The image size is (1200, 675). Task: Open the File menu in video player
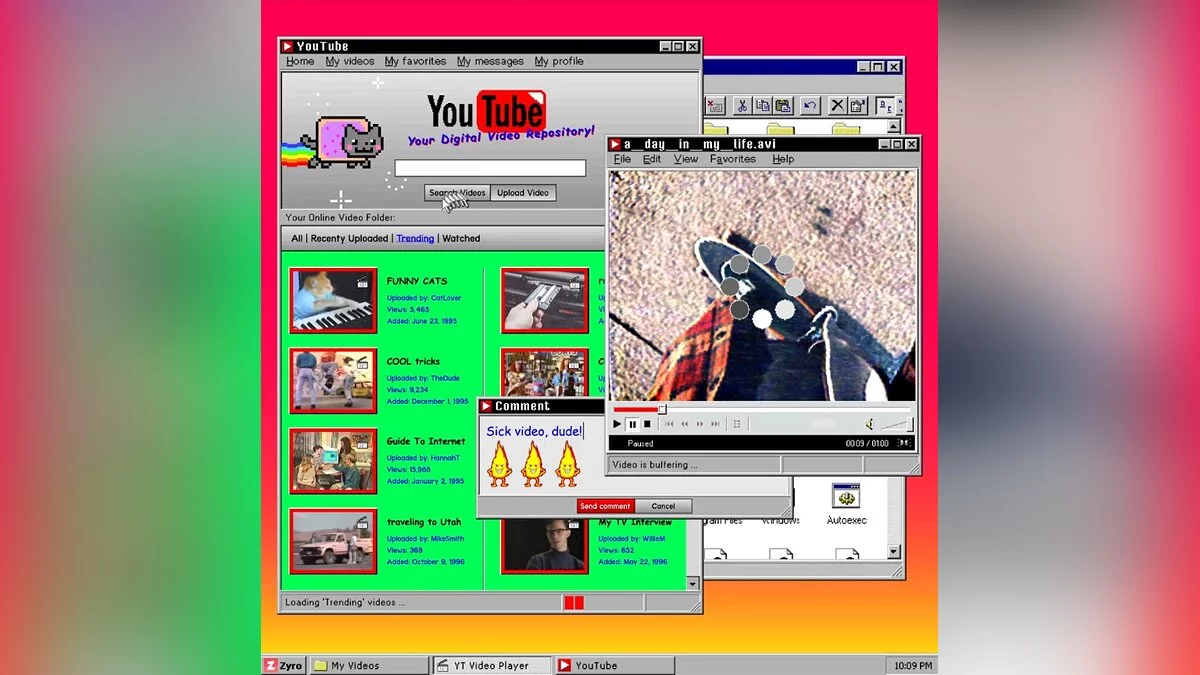(x=622, y=159)
